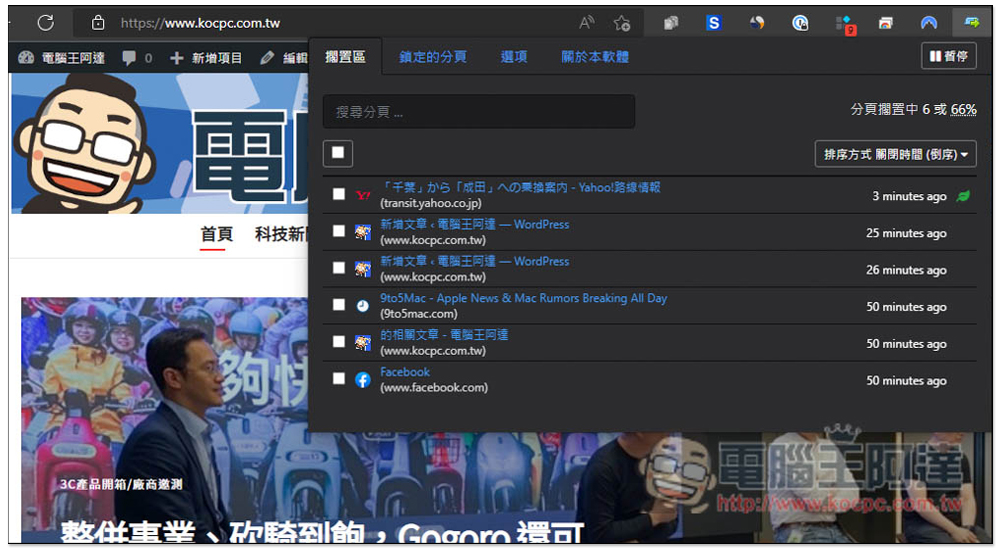Screen dimensions: 1000x550
Task: Tick the checkbox next to the Facebook entry
Action: pyautogui.click(x=339, y=379)
